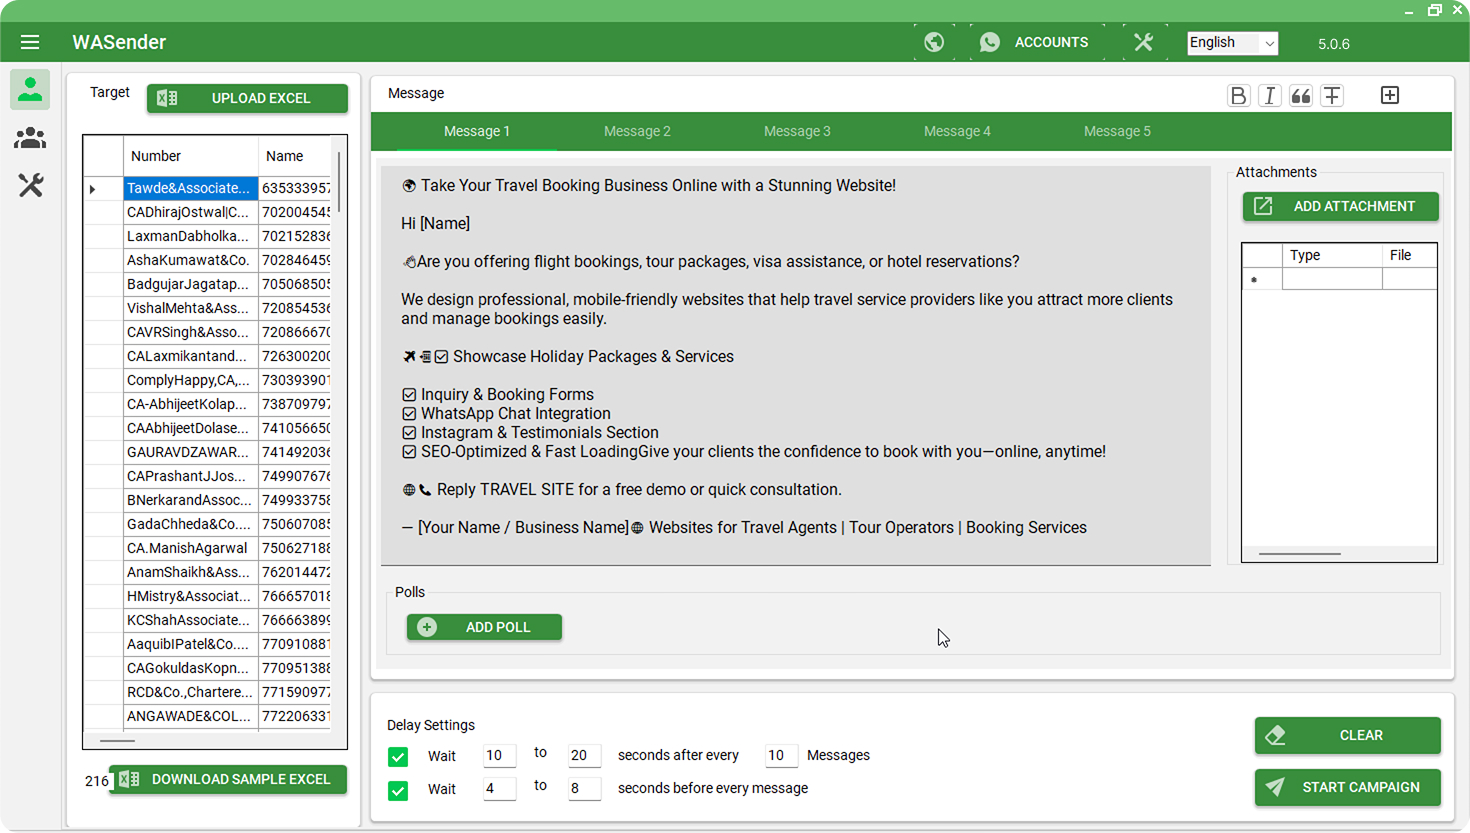Click the Name column header
The height and width of the screenshot is (833, 1470).
coord(295,156)
